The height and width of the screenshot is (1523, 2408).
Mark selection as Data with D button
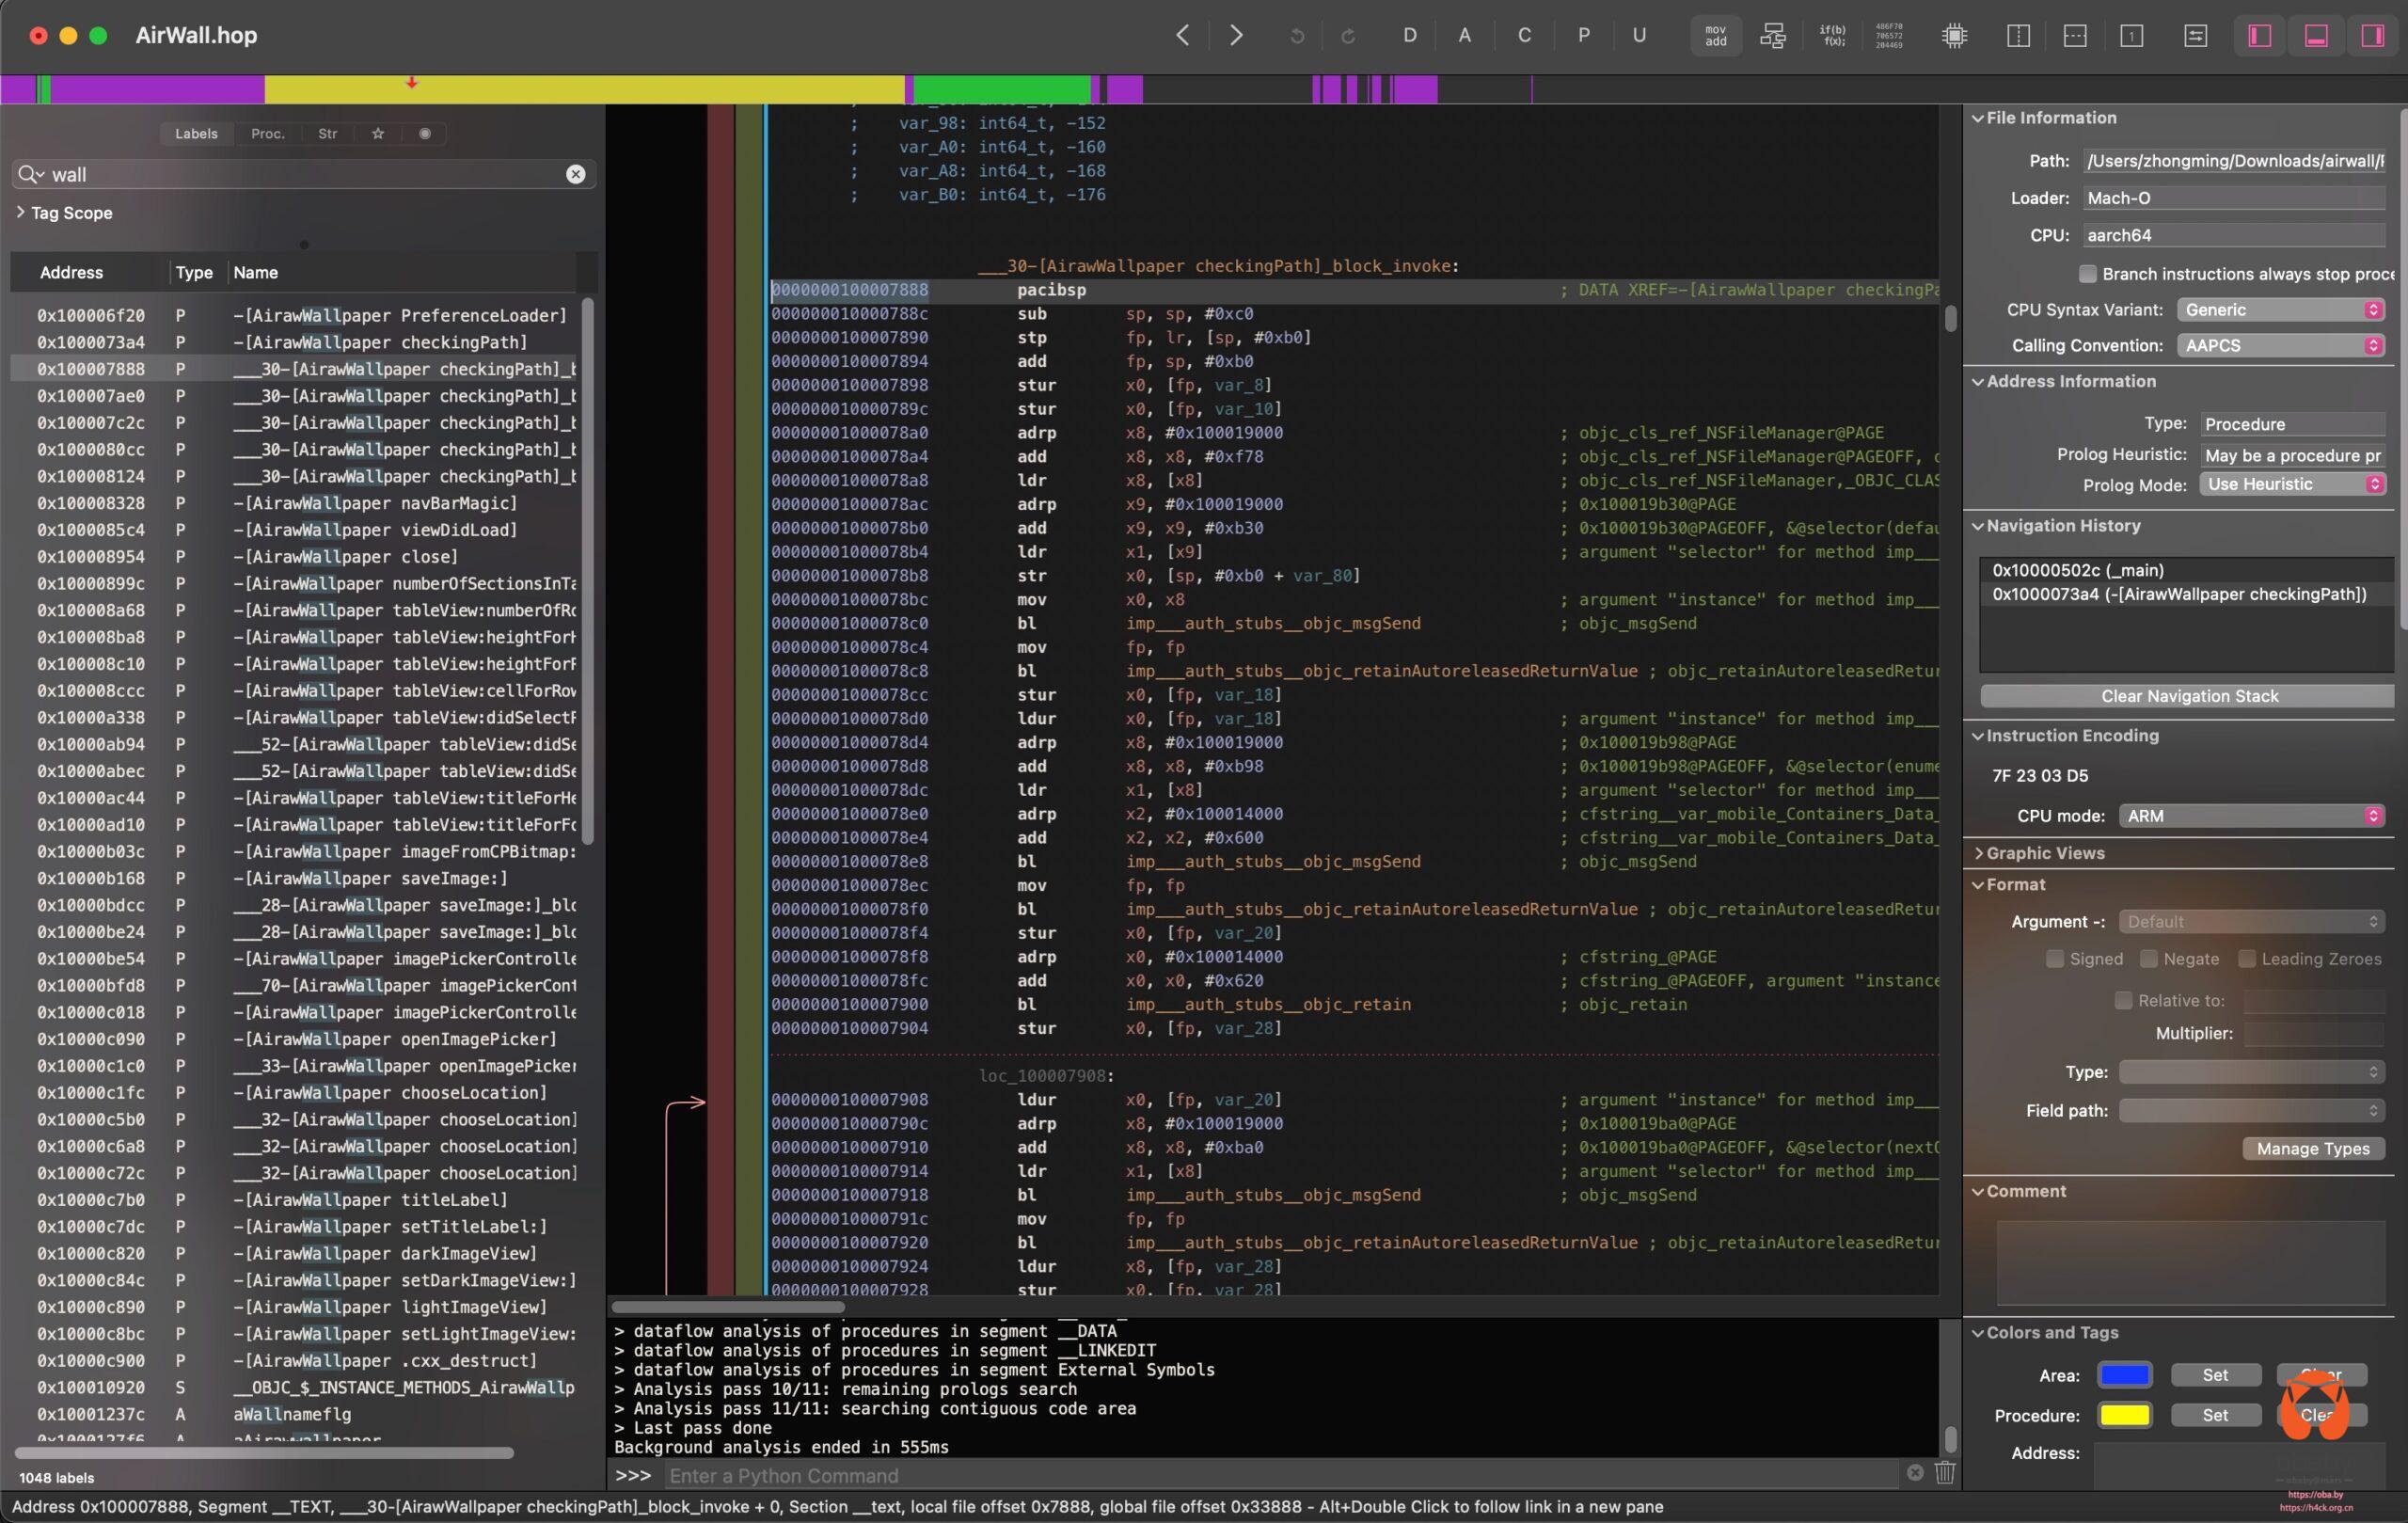[1409, 35]
